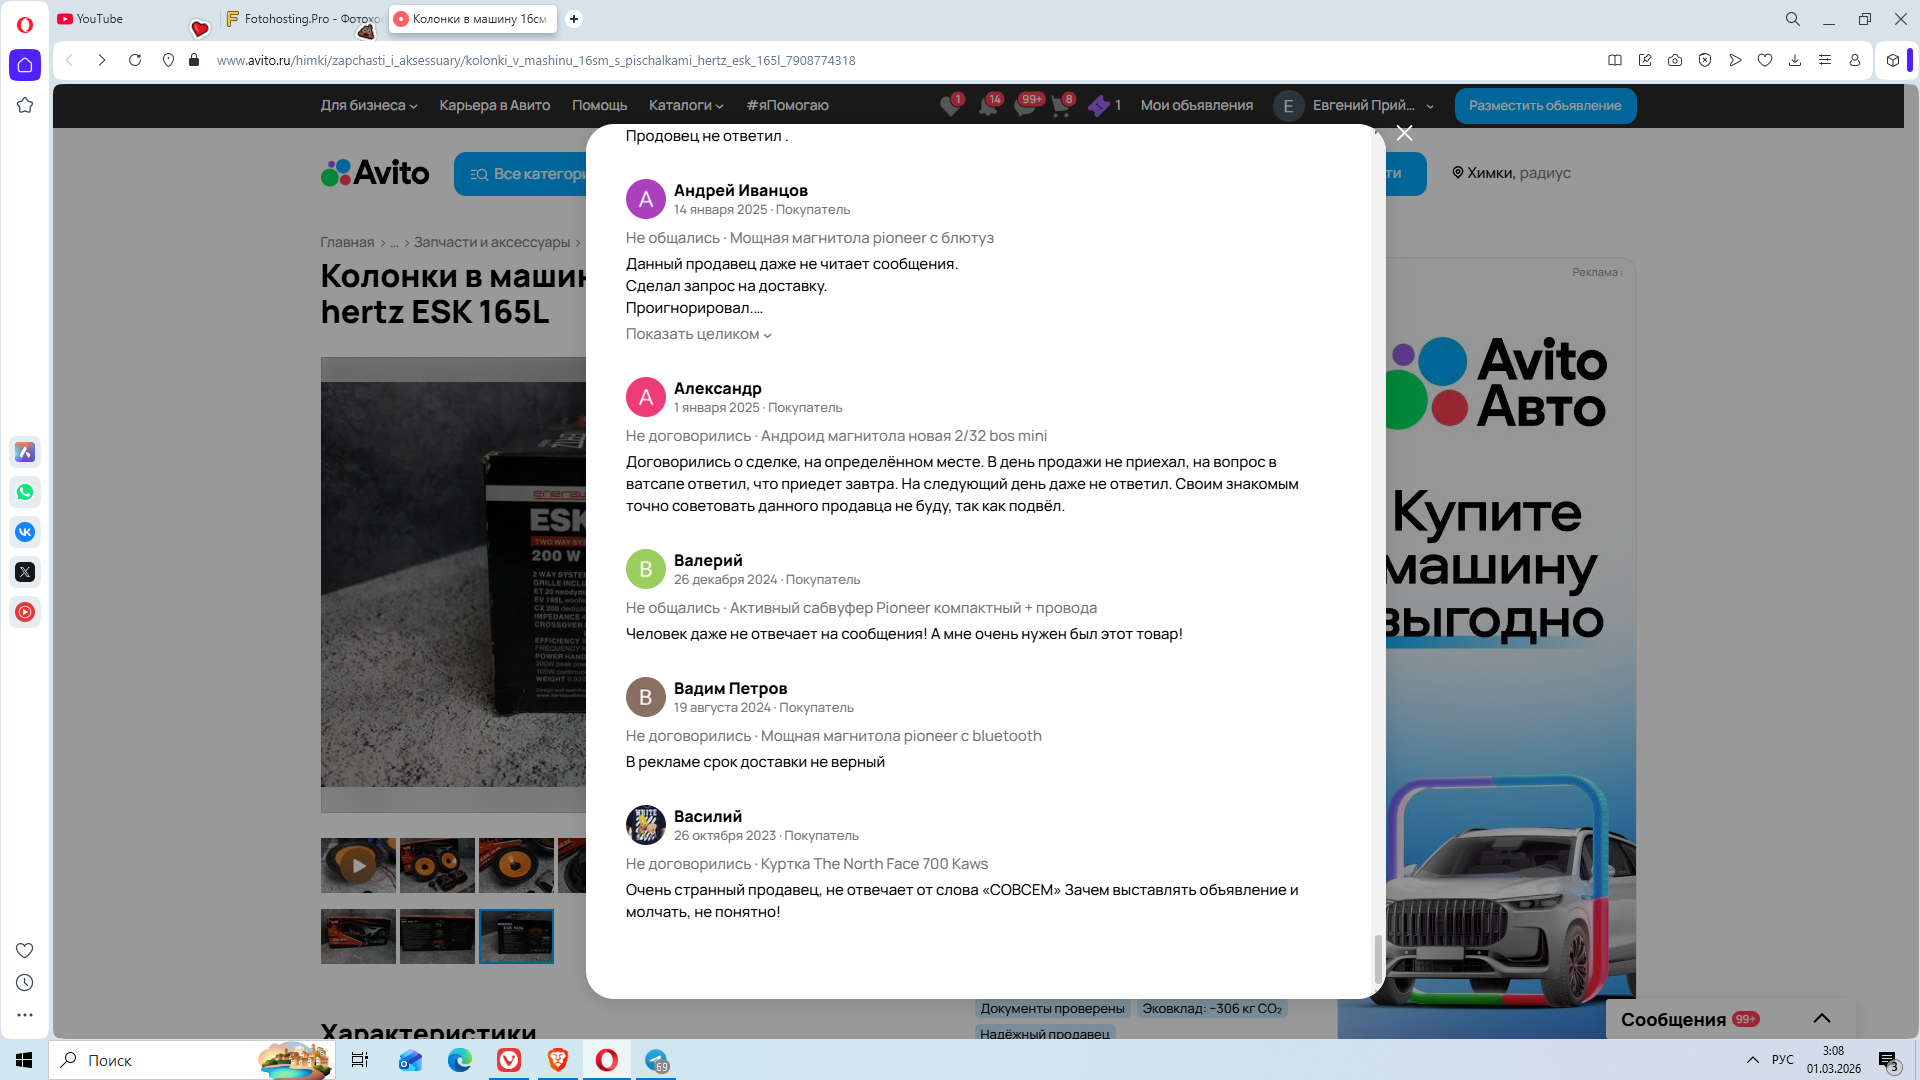Click the Avito favorites heart icon
Viewport: 1920px width, 1080px height.
tap(950, 106)
